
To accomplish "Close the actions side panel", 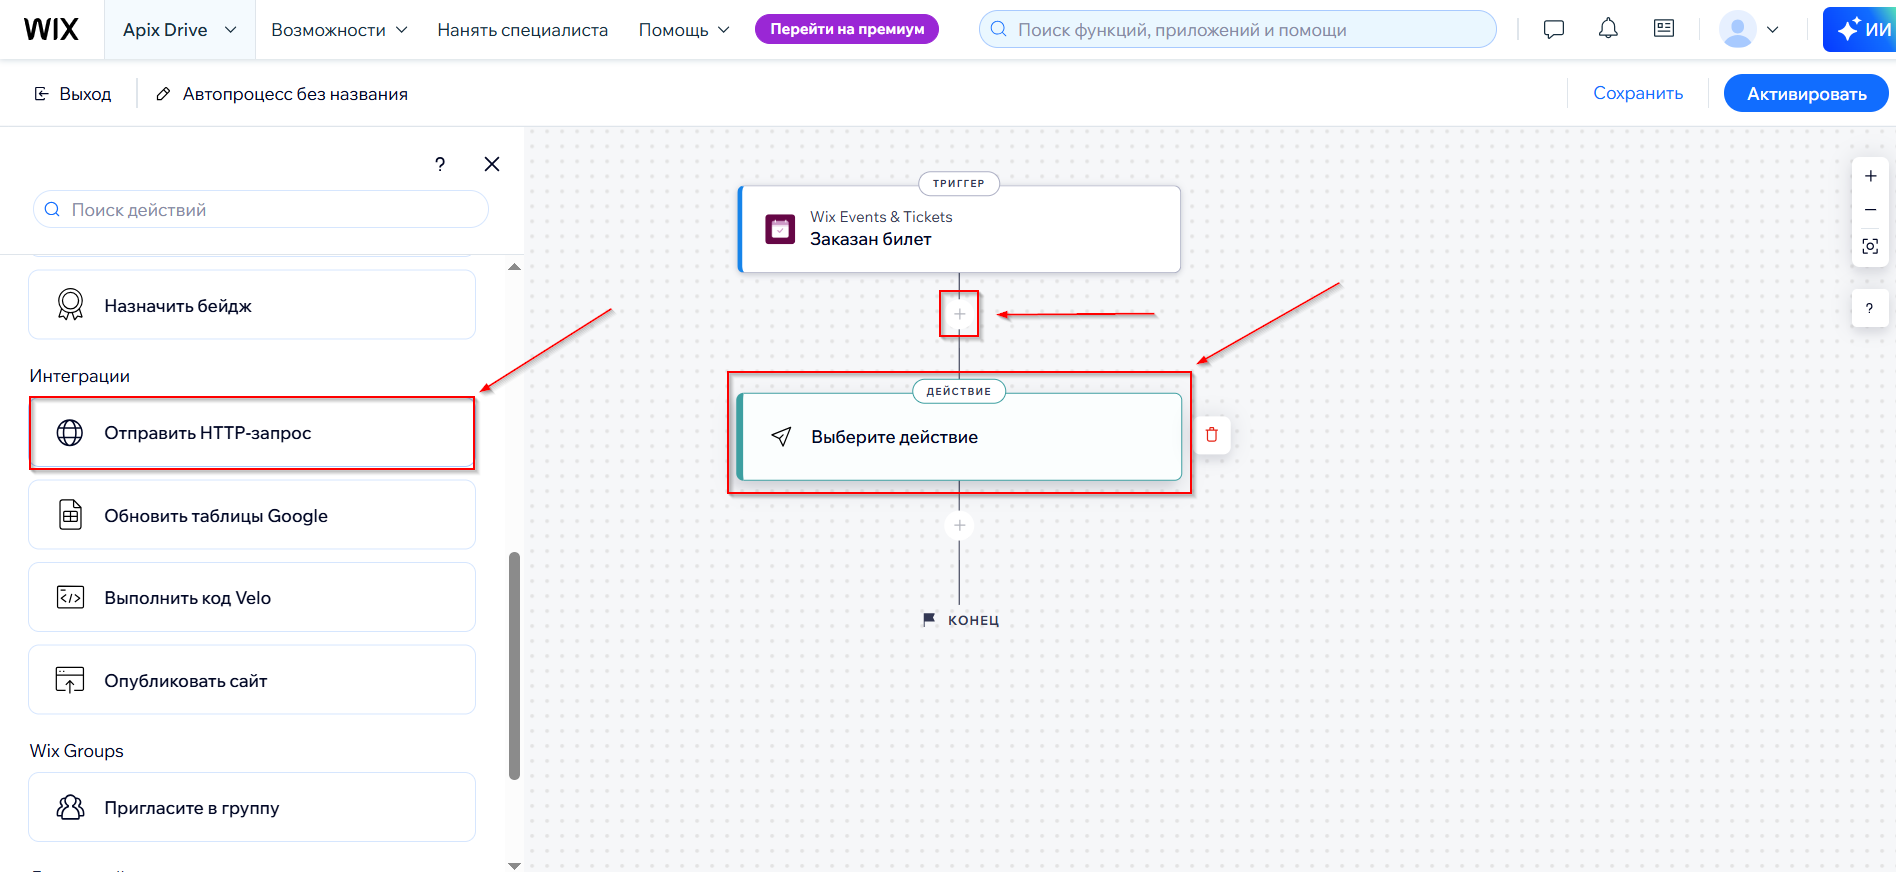I will [492, 164].
